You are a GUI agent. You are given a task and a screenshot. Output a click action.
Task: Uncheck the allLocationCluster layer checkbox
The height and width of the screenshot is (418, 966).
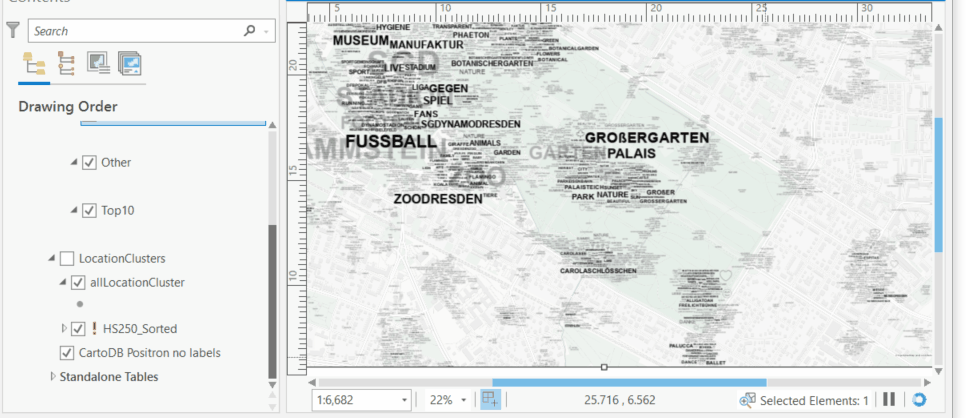click(x=78, y=283)
